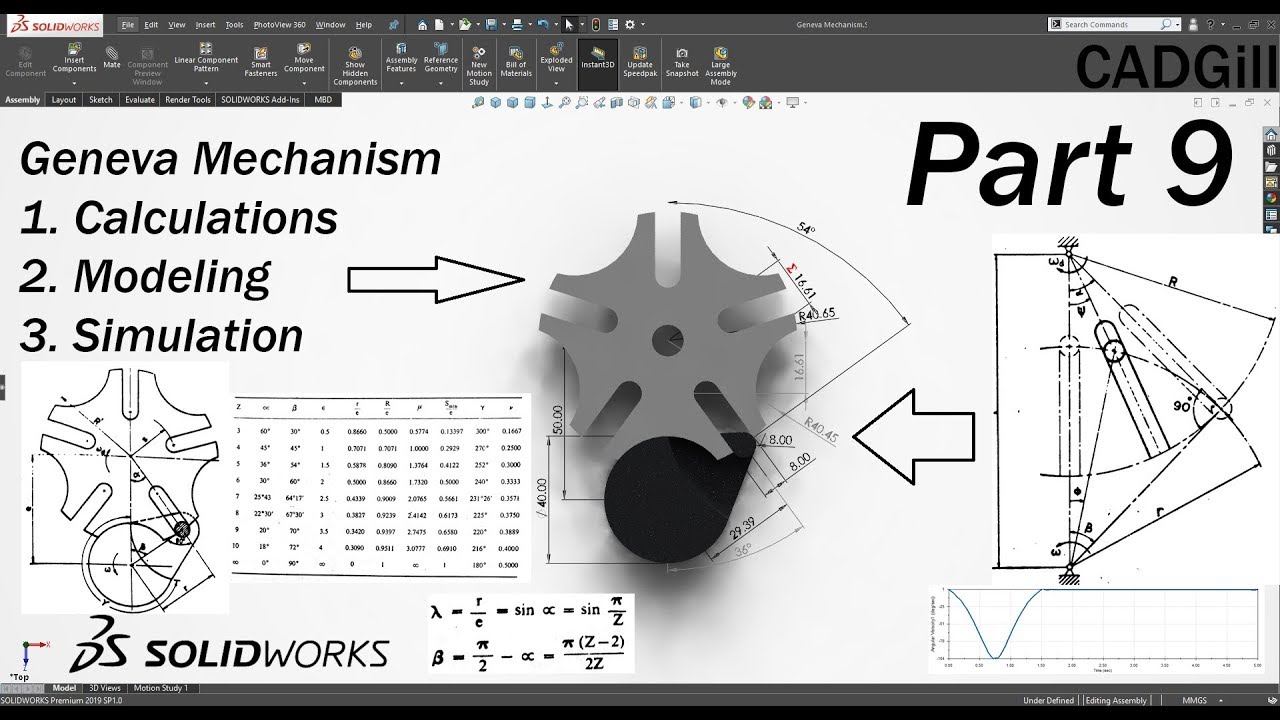The width and height of the screenshot is (1280, 720).
Task: Click the Print icon
Action: pos(517,24)
